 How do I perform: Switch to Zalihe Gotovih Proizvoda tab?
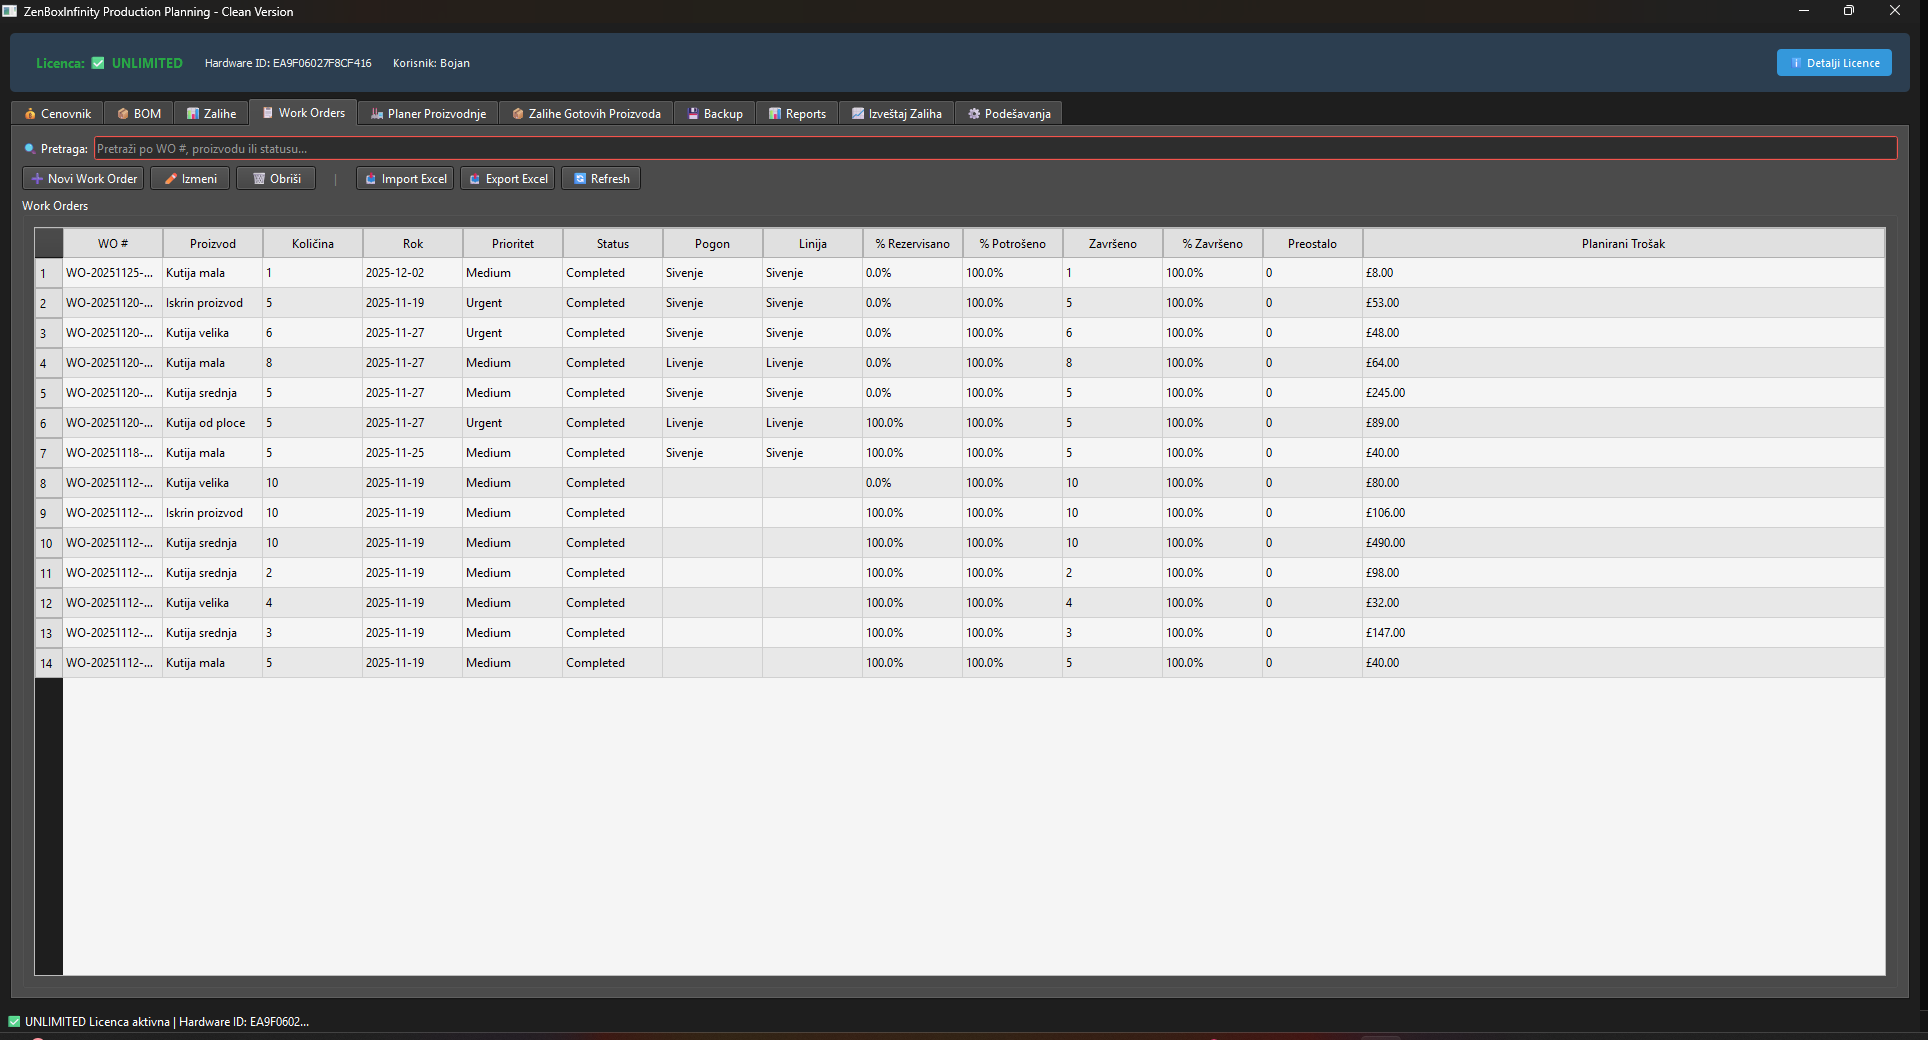pyautogui.click(x=586, y=114)
